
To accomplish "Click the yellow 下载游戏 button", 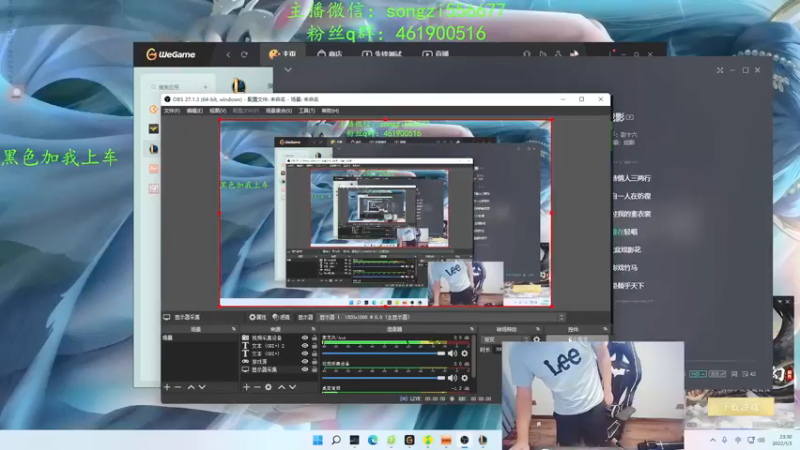I will [741, 407].
